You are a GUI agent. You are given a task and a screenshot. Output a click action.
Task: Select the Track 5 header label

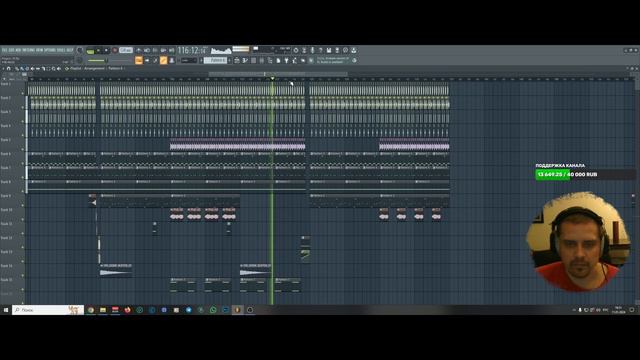6,140
